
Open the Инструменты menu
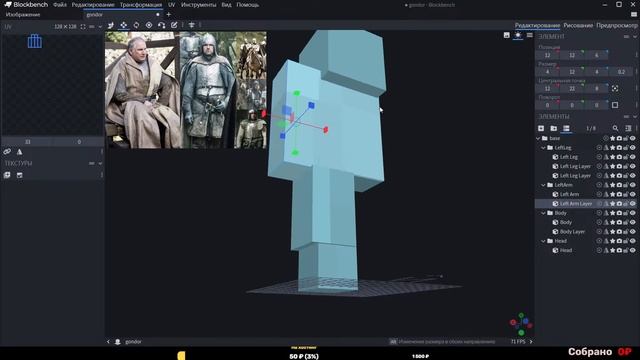198,5
